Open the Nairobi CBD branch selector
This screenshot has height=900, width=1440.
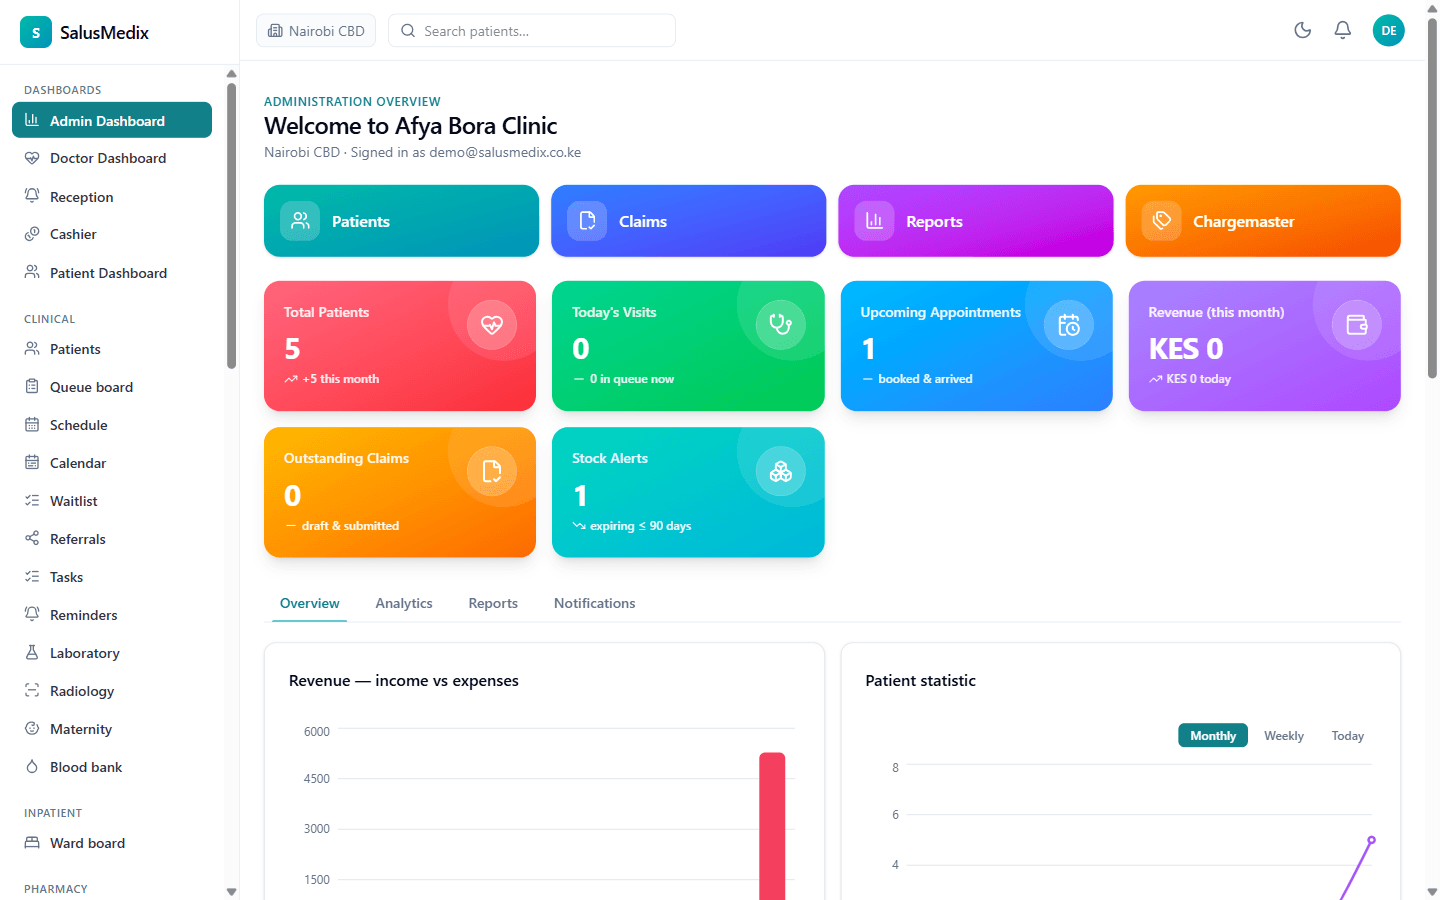pos(316,31)
